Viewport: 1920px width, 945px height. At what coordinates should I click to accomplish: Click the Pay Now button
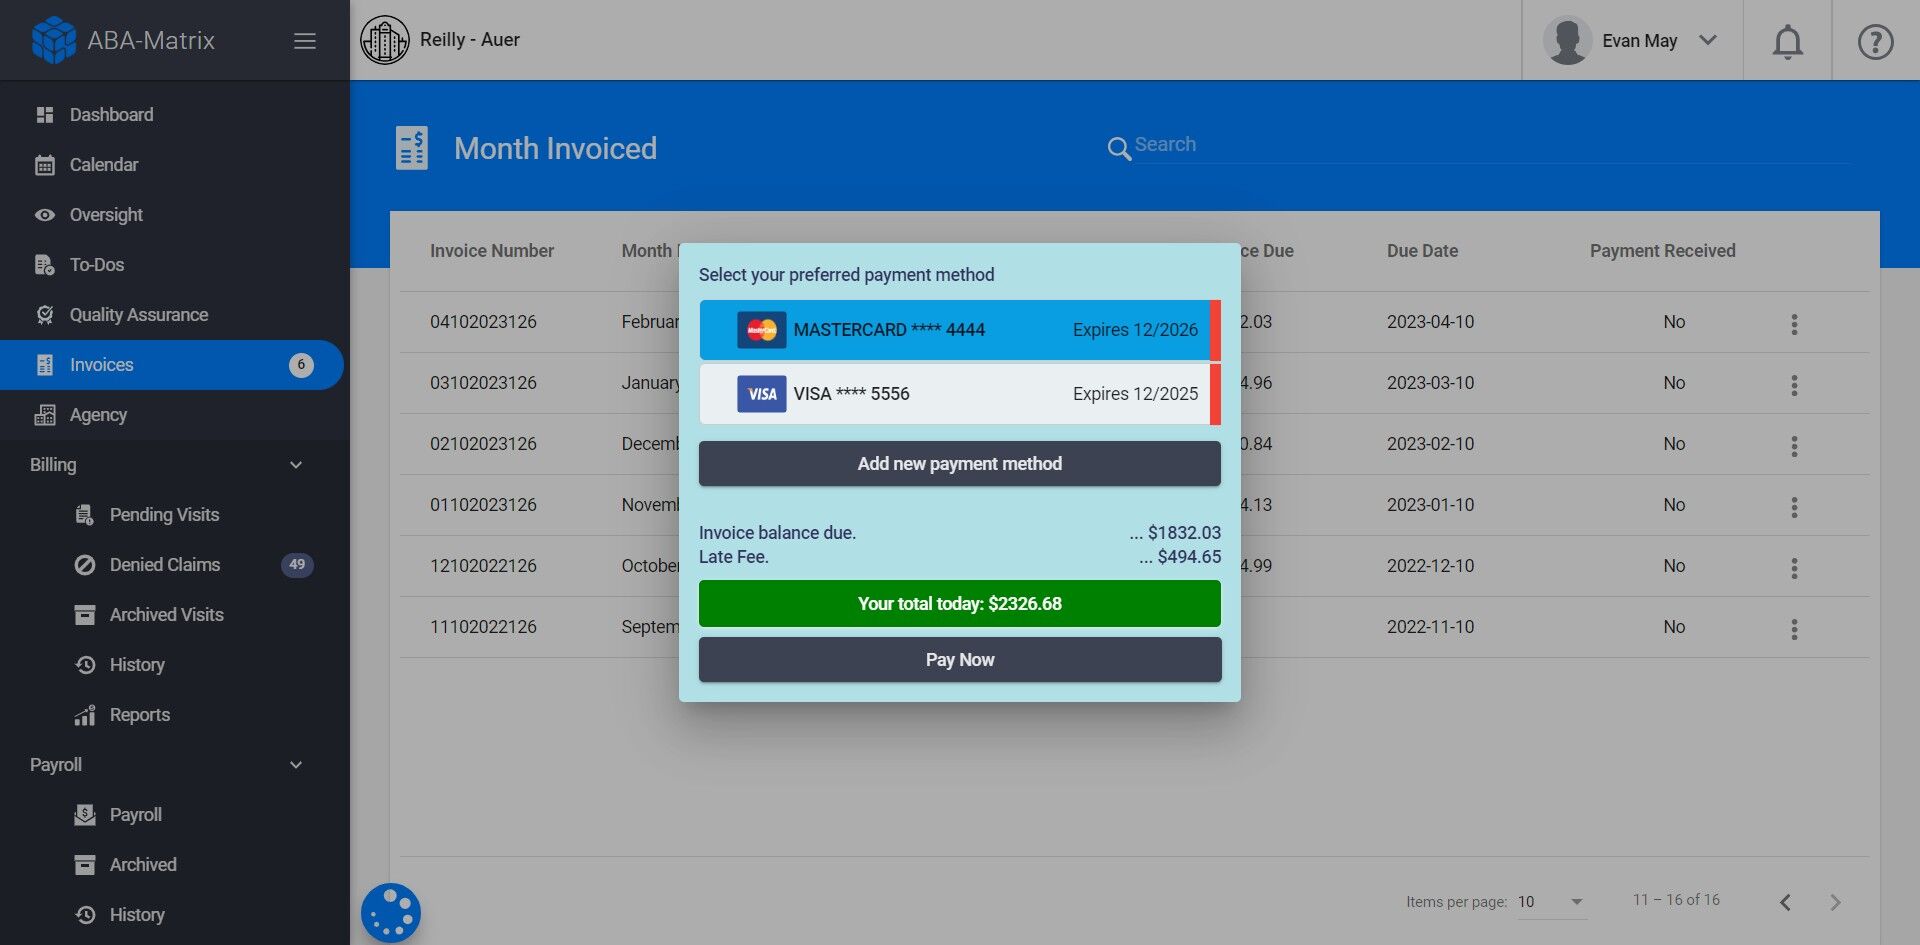[x=959, y=659]
